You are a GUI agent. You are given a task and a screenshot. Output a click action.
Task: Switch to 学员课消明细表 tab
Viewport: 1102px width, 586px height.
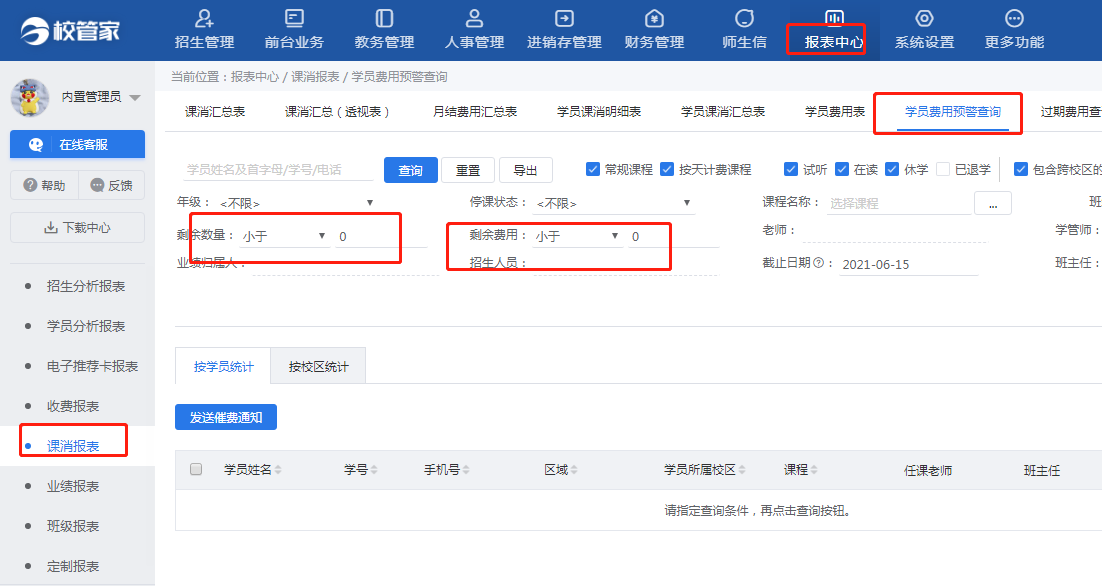tap(599, 112)
